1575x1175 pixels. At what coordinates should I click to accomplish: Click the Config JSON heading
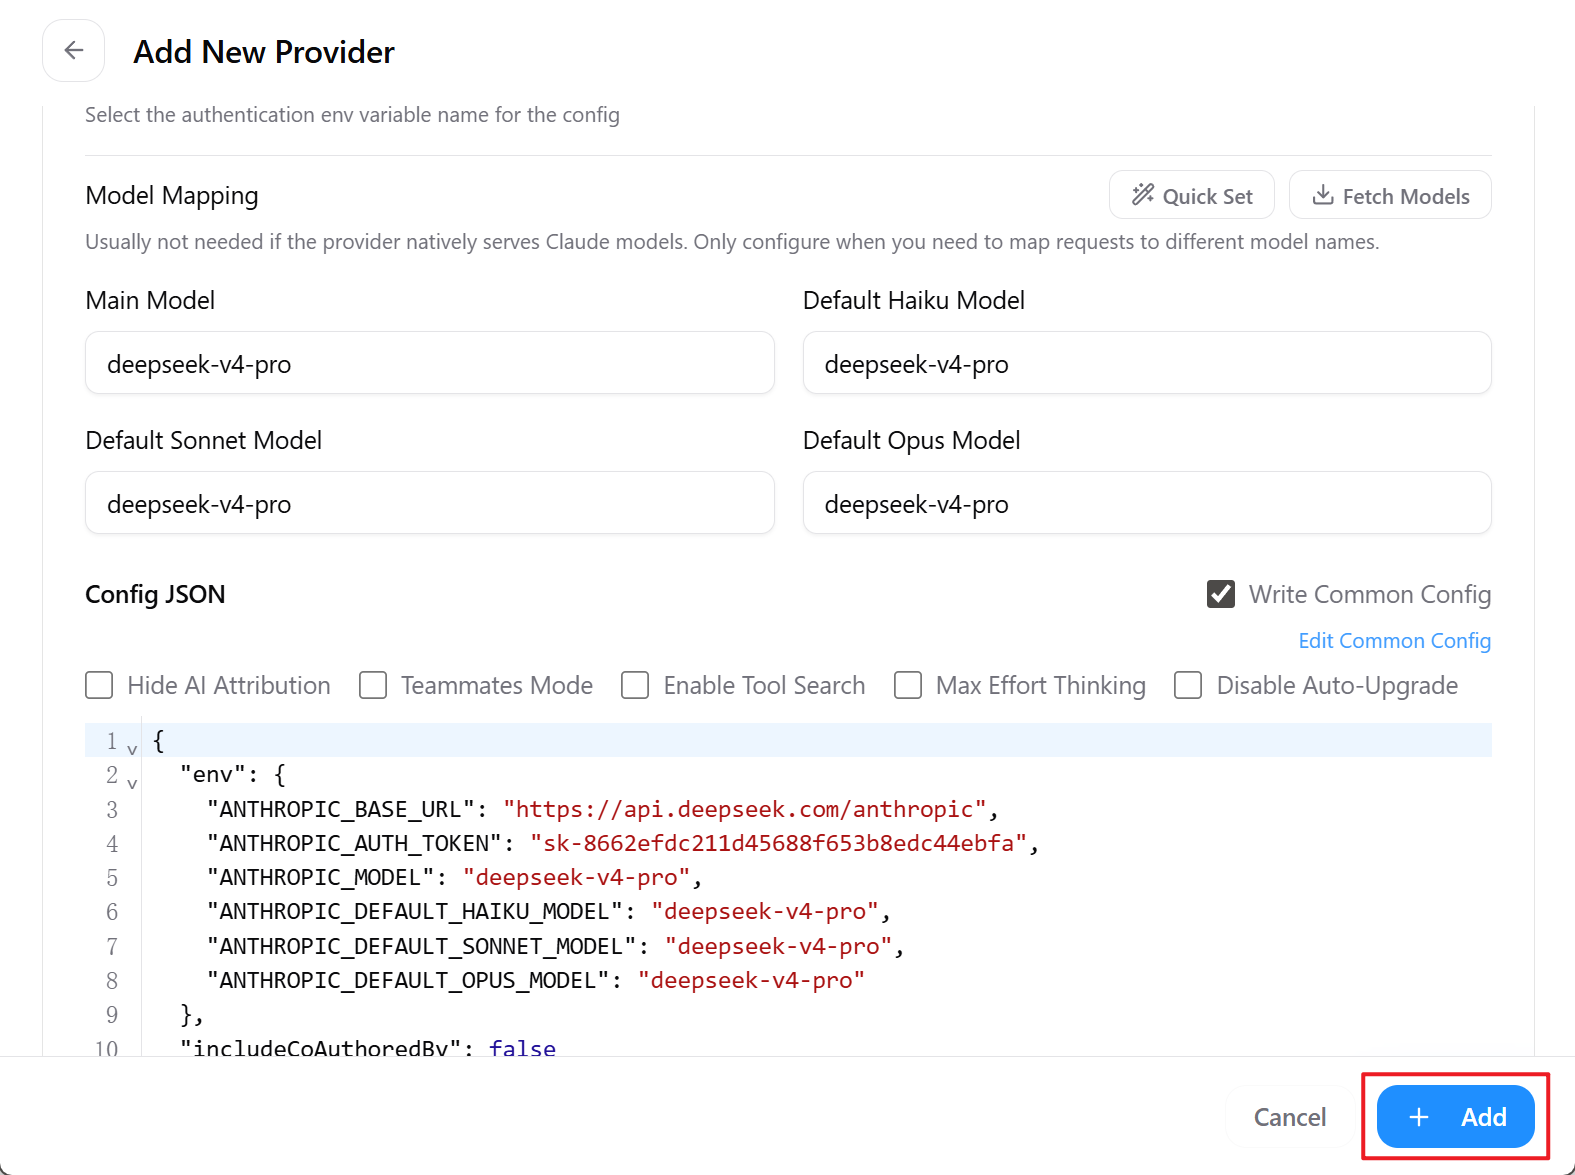155,594
